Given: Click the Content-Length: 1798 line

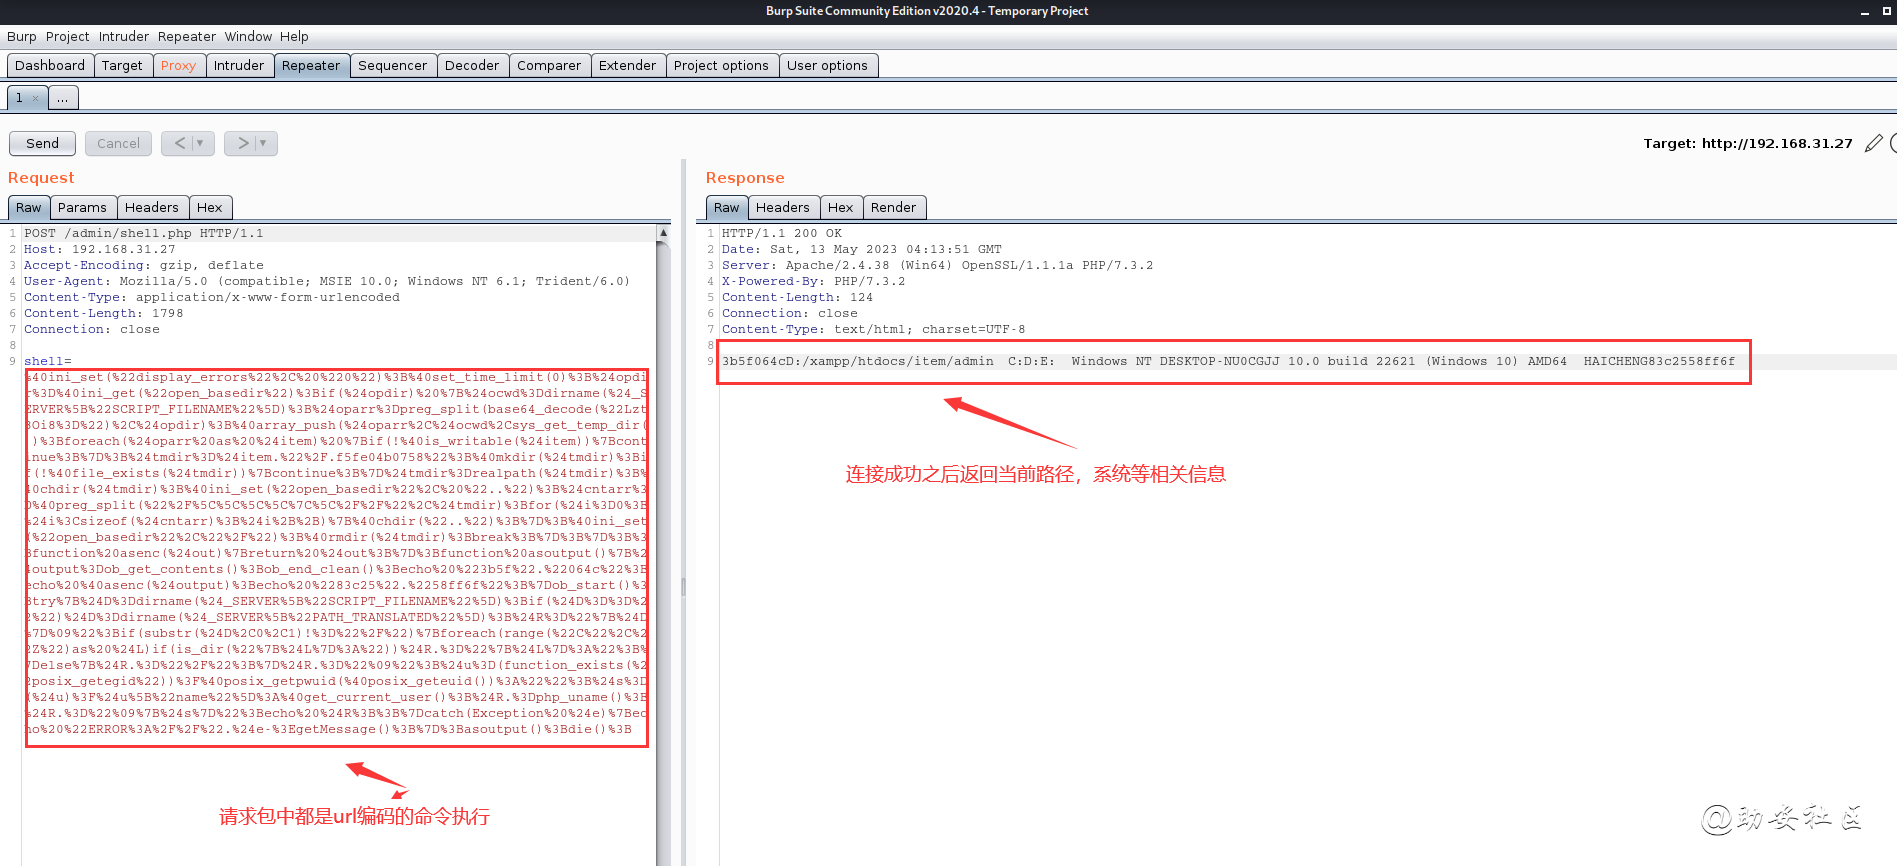Looking at the screenshot, I should point(104,314).
